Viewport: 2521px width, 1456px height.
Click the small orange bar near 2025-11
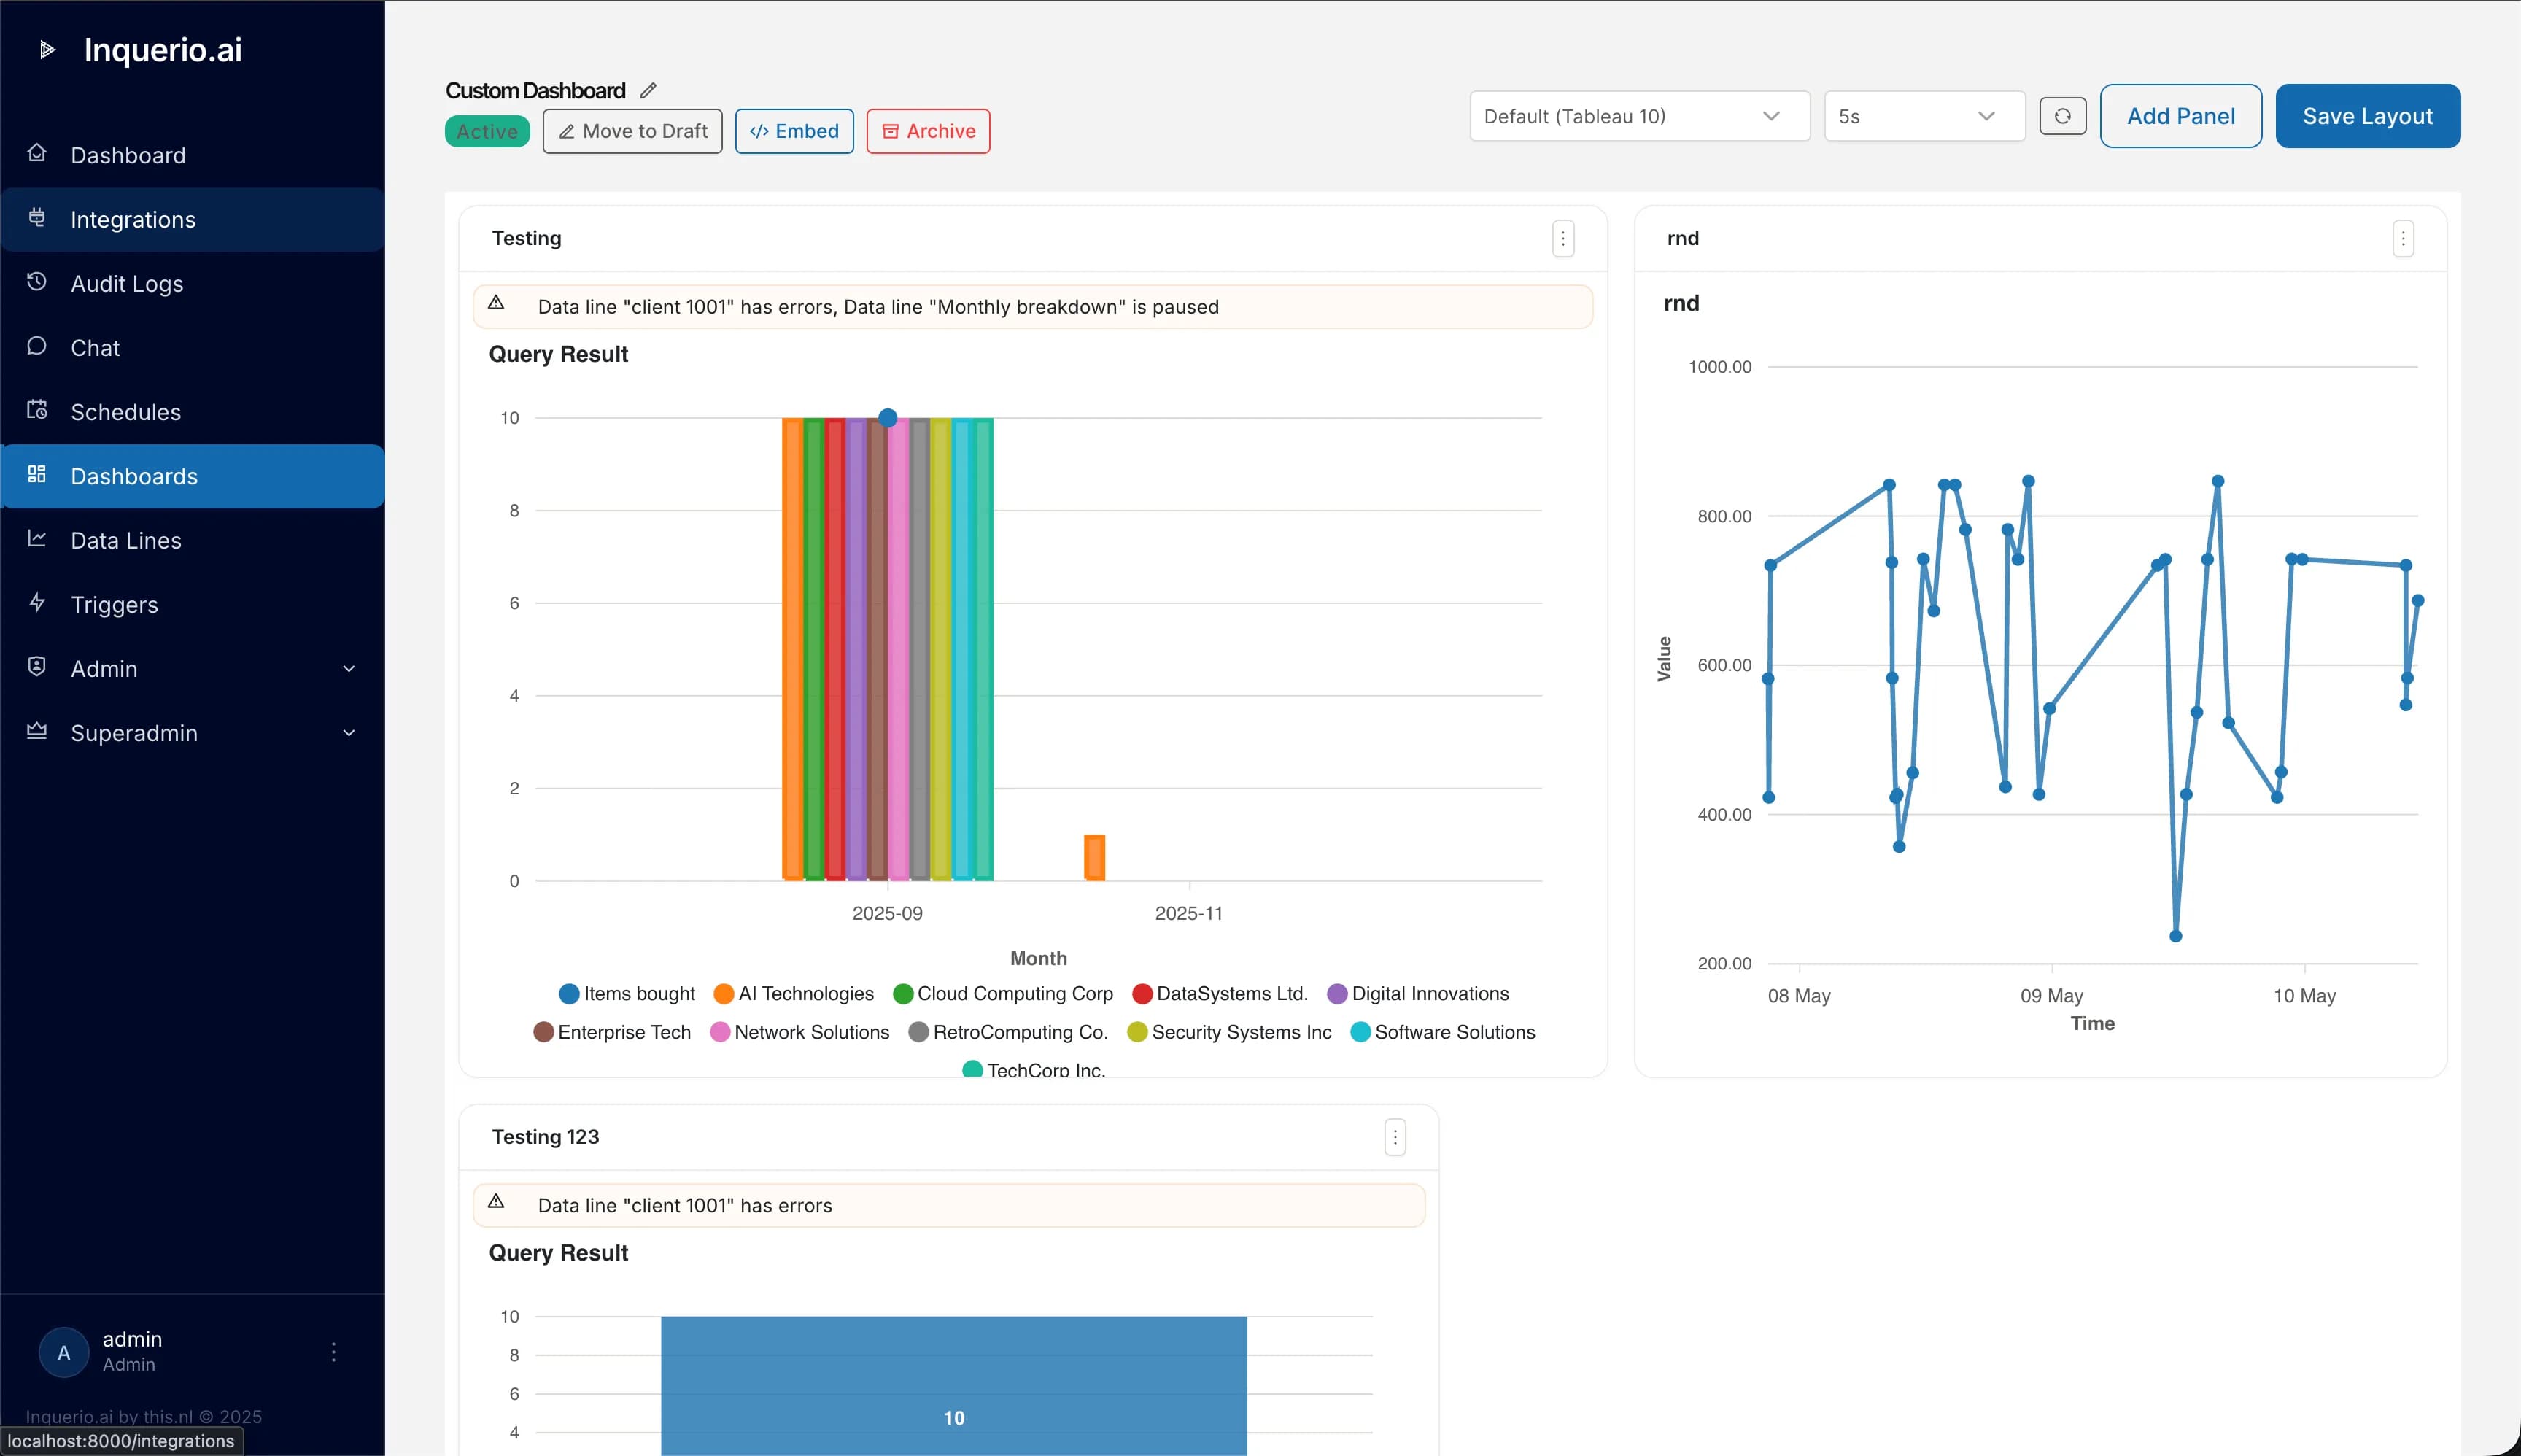[x=1094, y=858]
